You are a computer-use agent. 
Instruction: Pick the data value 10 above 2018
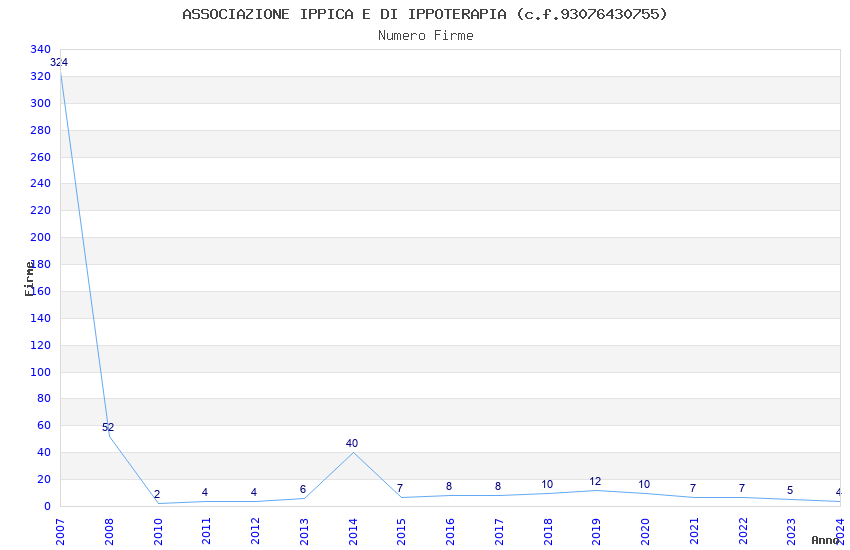[547, 484]
